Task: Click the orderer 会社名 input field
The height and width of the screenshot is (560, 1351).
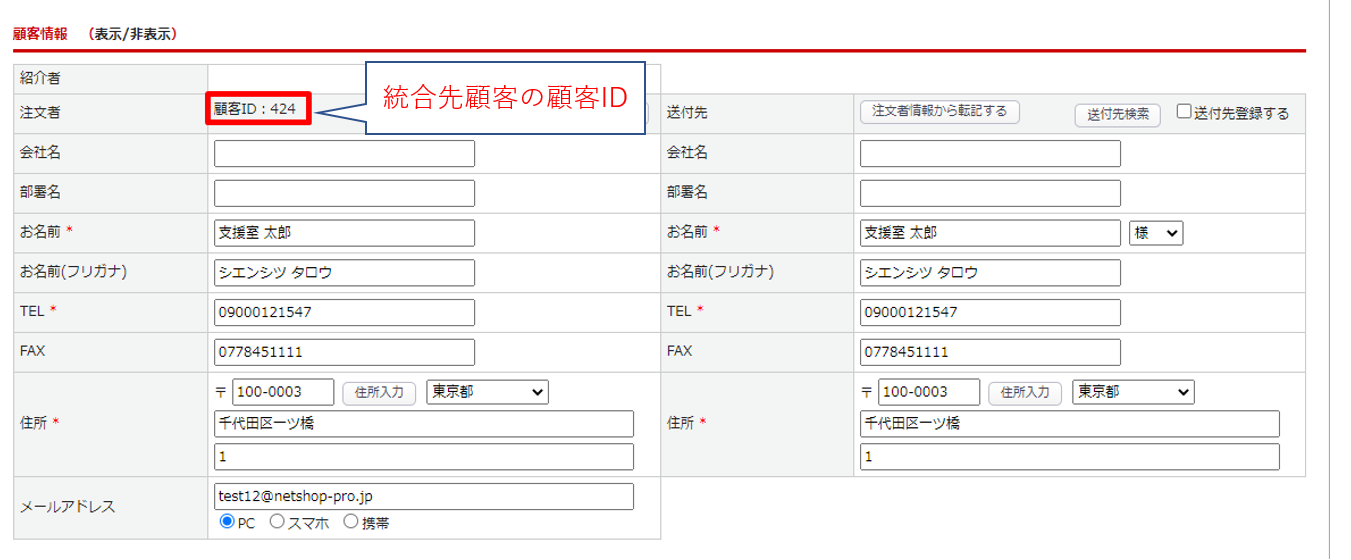Action: tap(344, 153)
